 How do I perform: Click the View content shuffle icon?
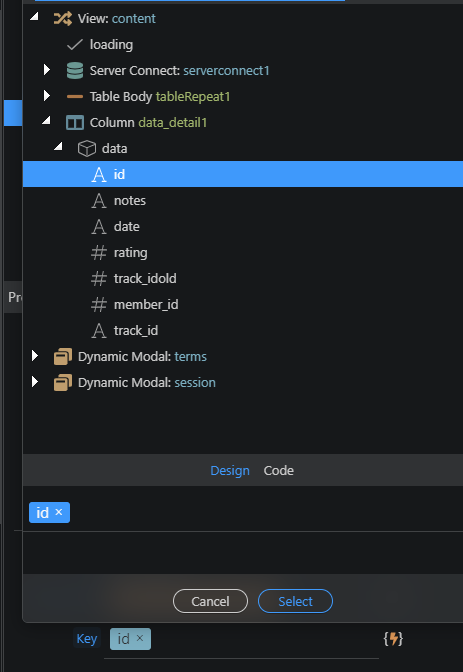pos(63,18)
